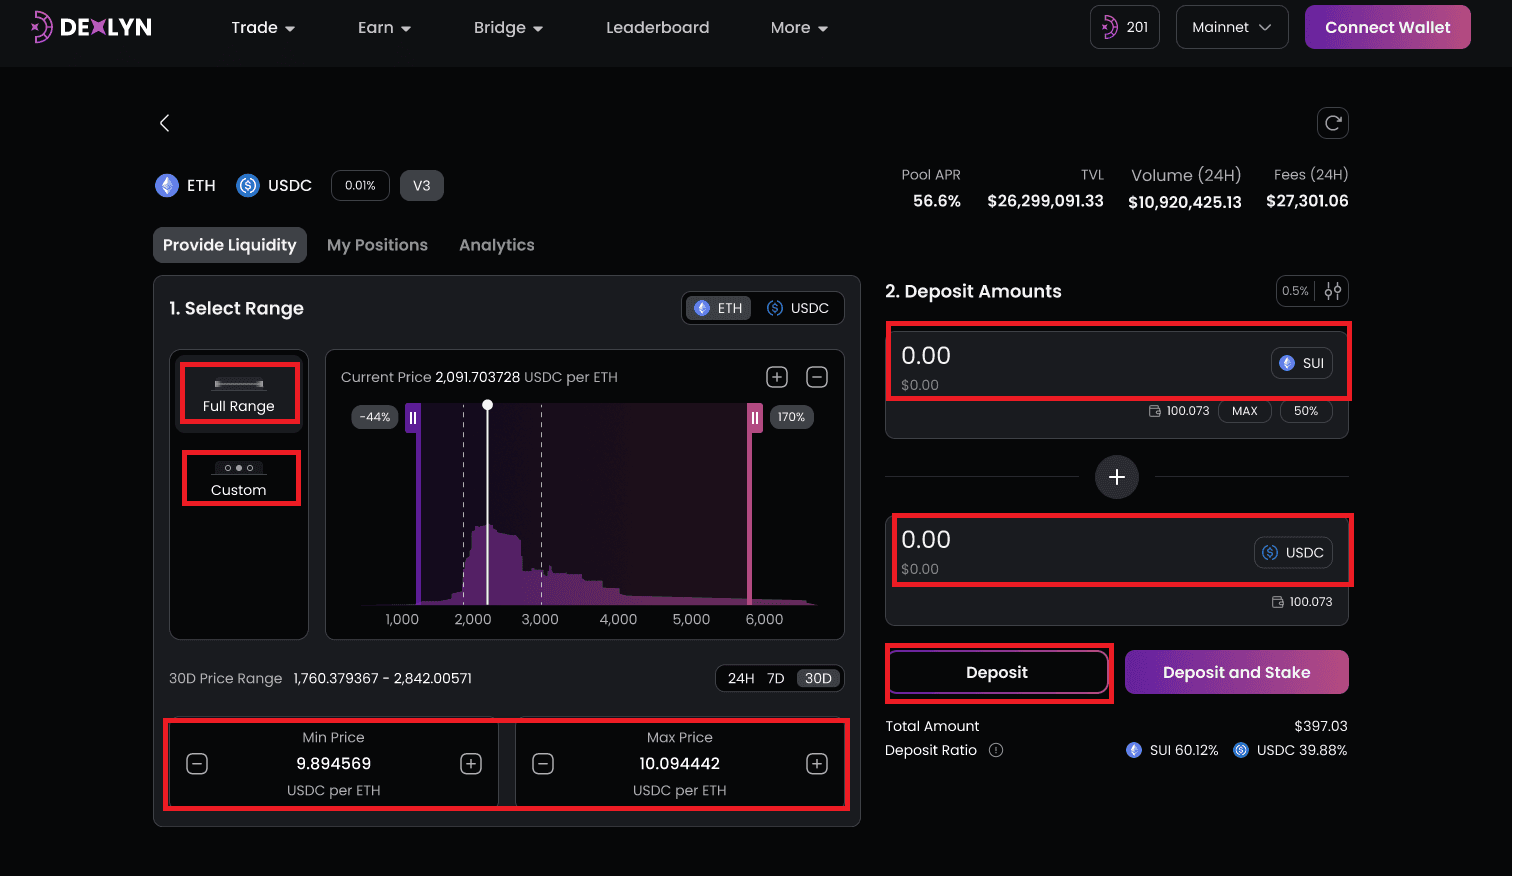Viewport: 1518px width, 876px height.
Task: Click the right range handle on chart
Action: click(x=755, y=418)
